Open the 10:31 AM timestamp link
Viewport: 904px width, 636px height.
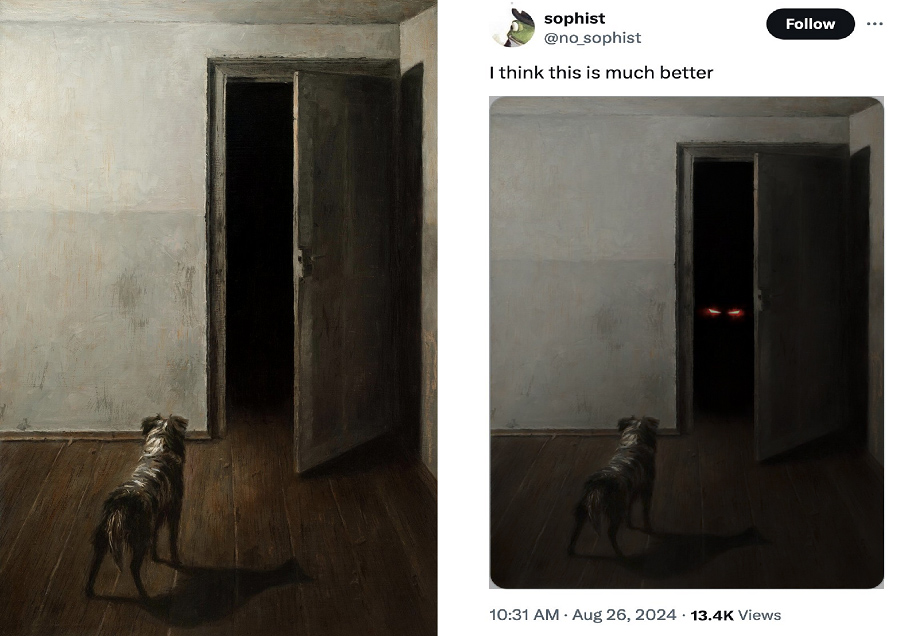click(x=524, y=615)
